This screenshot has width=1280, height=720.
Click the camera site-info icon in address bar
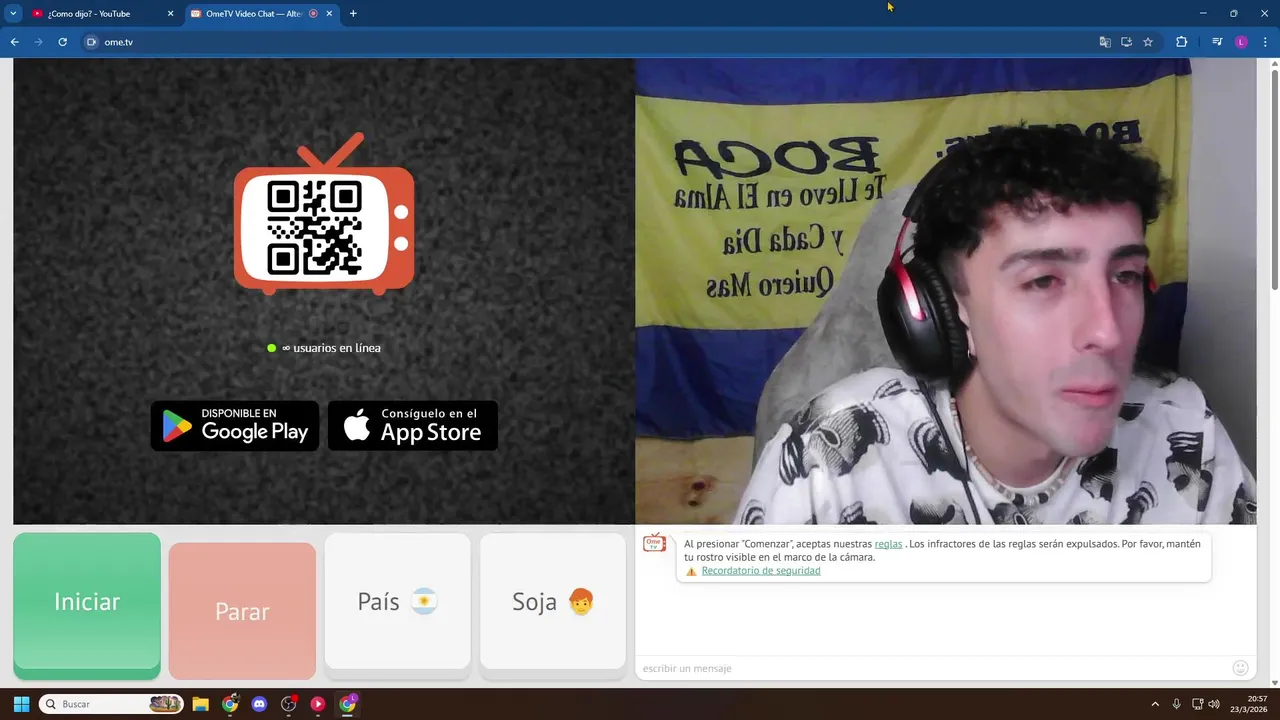(x=91, y=42)
